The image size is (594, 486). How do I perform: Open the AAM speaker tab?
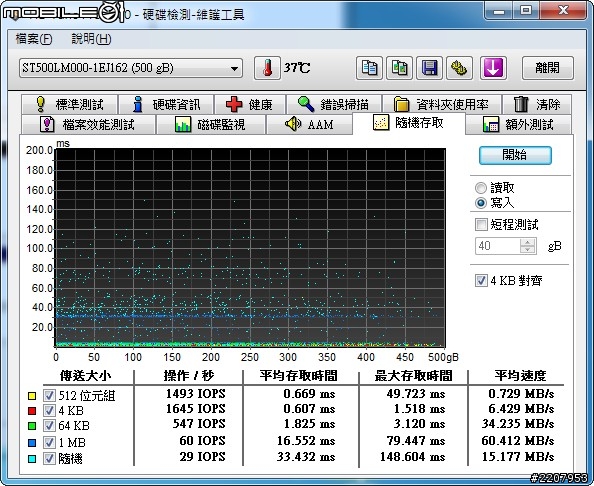tap(309, 124)
